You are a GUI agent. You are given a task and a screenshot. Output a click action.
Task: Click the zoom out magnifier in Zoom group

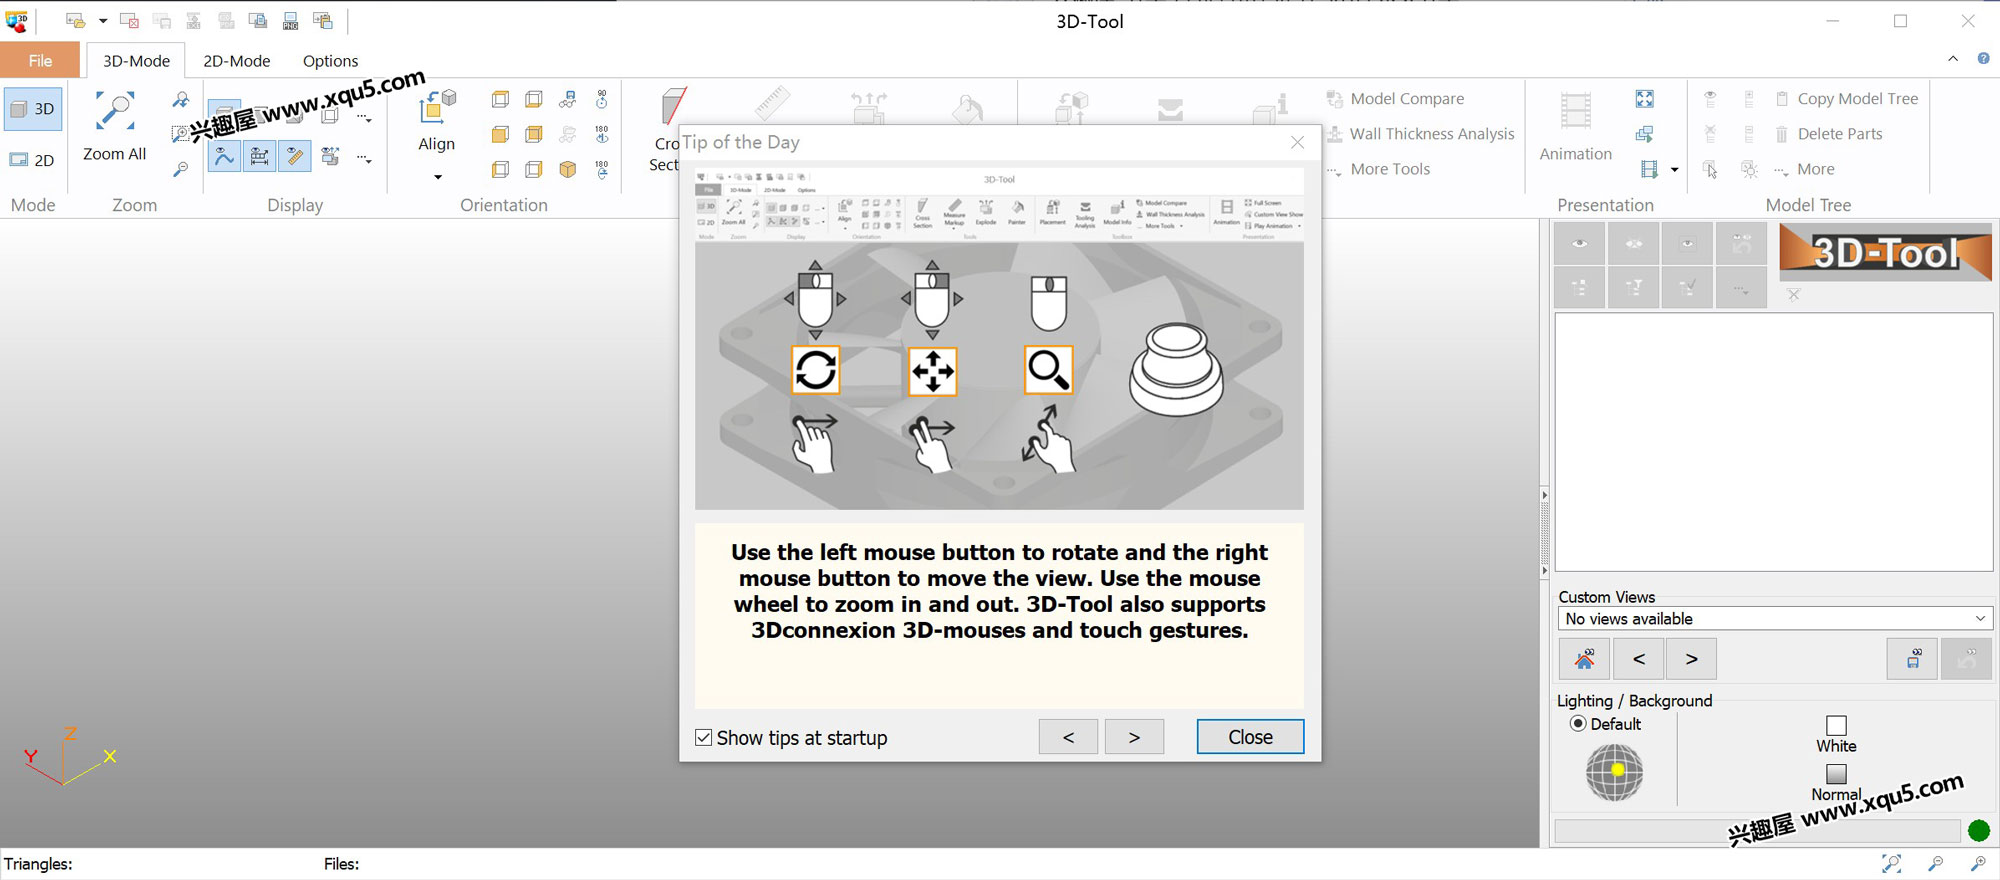180,169
